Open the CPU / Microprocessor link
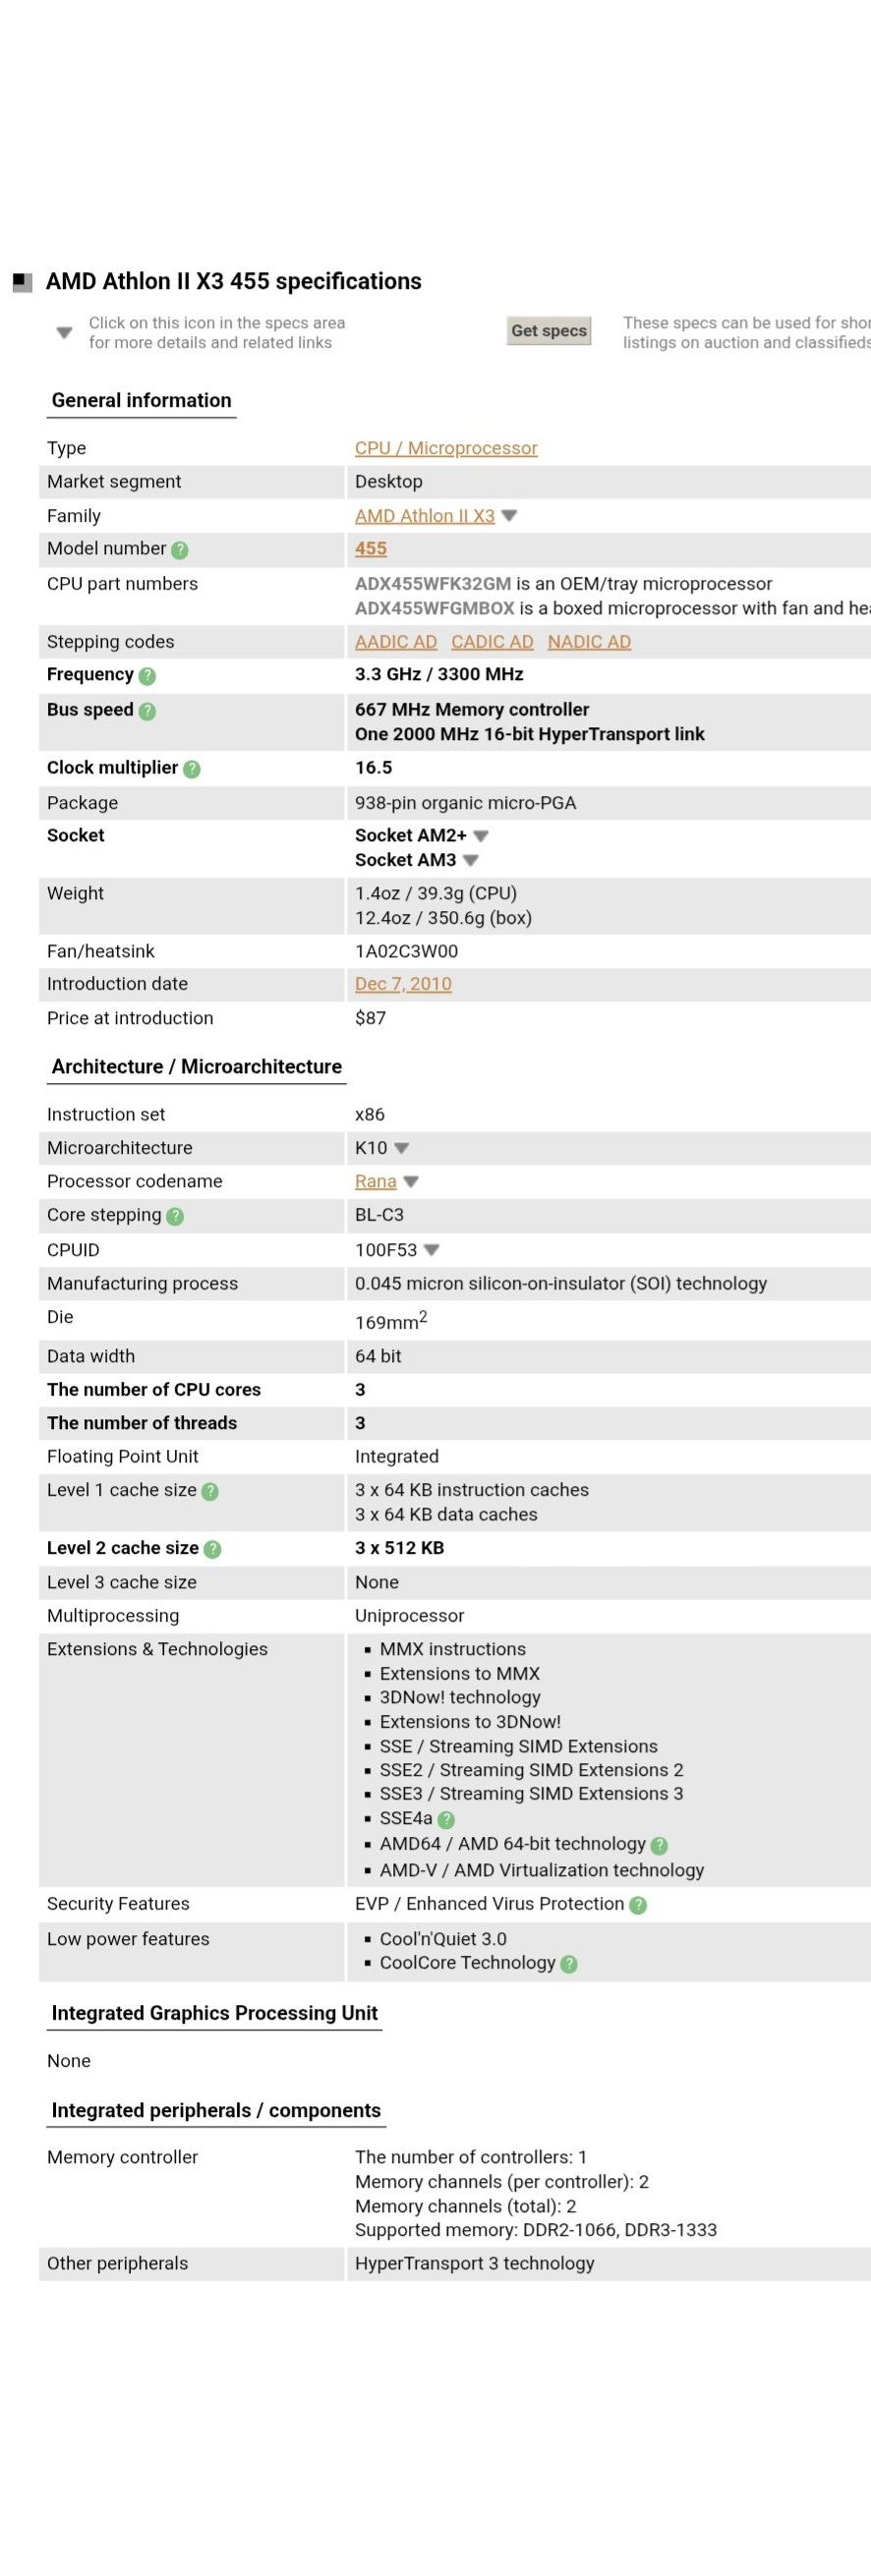 (x=446, y=448)
